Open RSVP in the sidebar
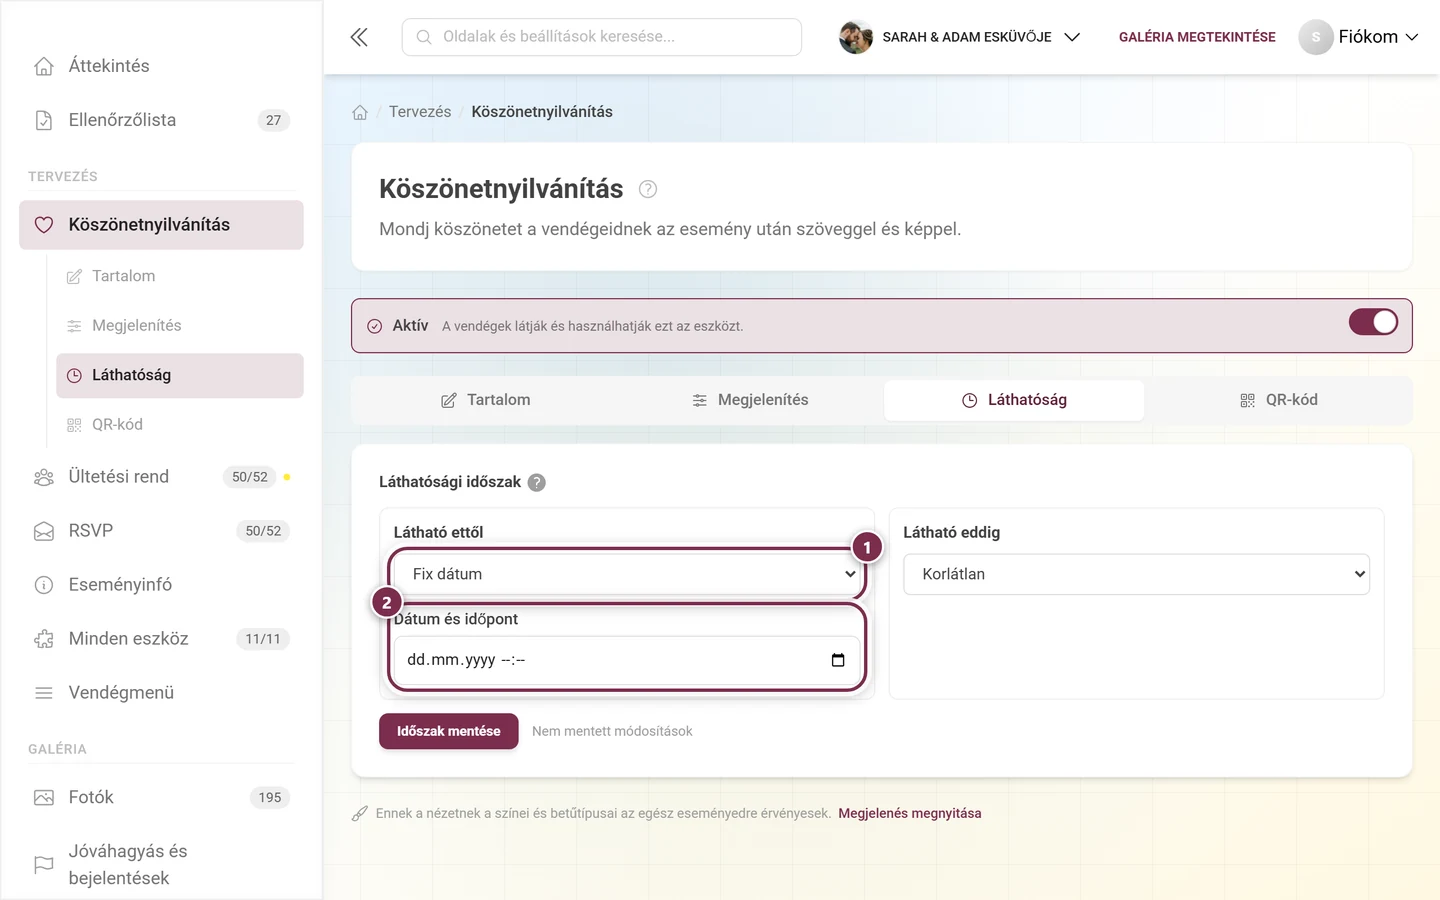 (x=161, y=531)
